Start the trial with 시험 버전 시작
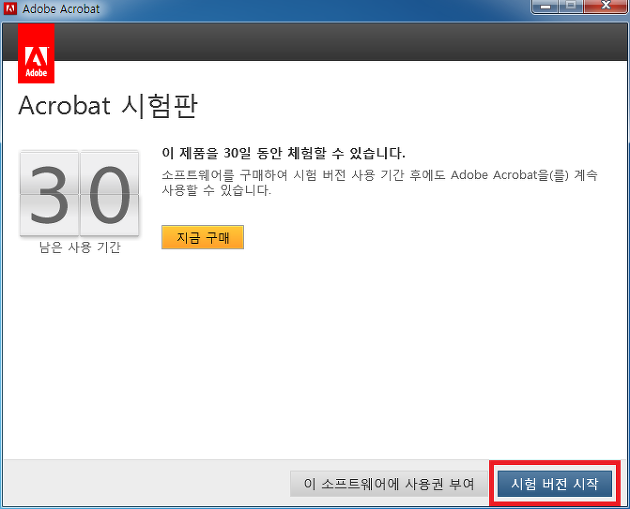Screen dimensions: 630x509 [x=554, y=484]
